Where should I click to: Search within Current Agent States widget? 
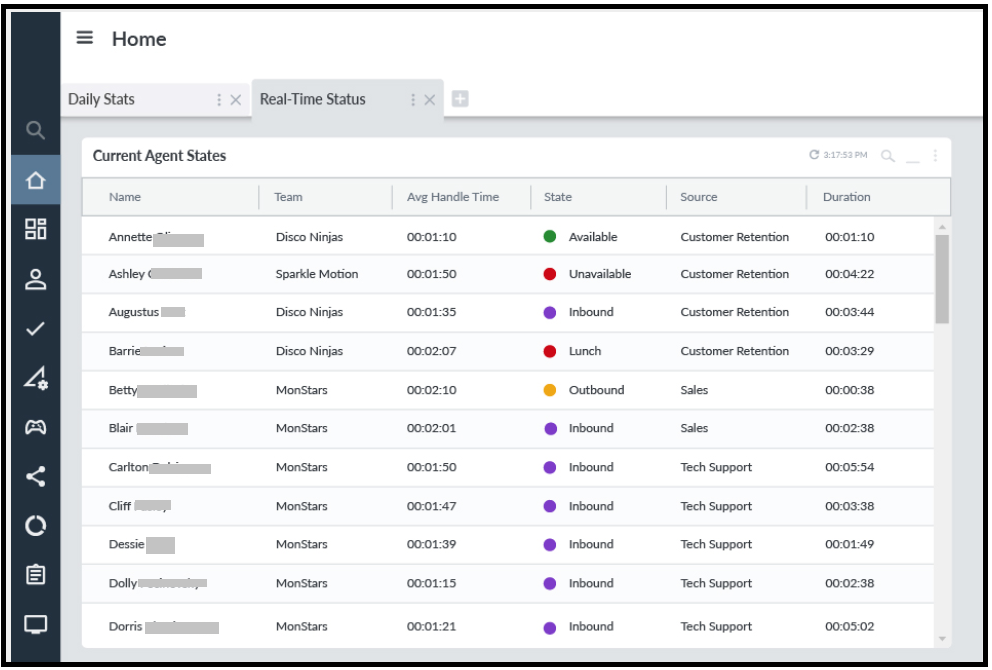(x=888, y=156)
